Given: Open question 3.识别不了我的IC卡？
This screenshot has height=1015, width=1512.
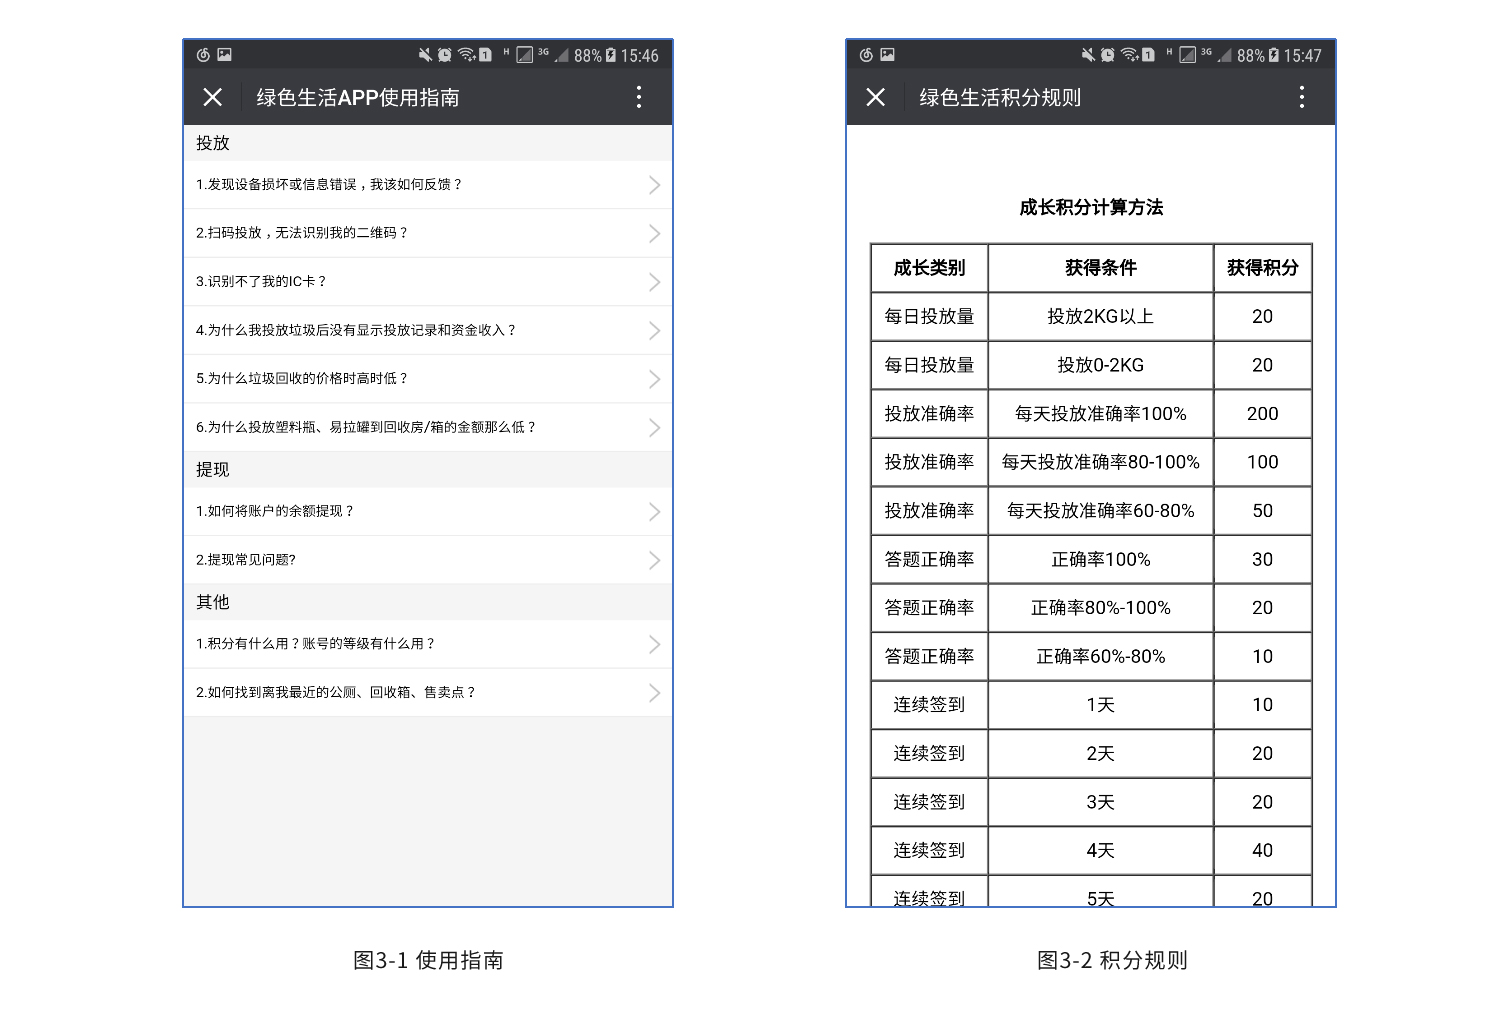Looking at the screenshot, I should (x=428, y=282).
